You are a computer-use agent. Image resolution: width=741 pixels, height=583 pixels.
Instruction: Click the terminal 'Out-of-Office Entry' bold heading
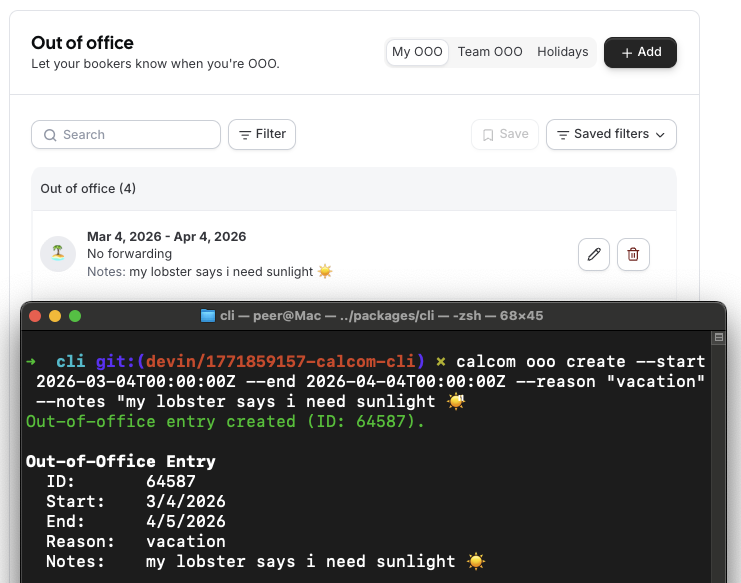click(x=121, y=461)
